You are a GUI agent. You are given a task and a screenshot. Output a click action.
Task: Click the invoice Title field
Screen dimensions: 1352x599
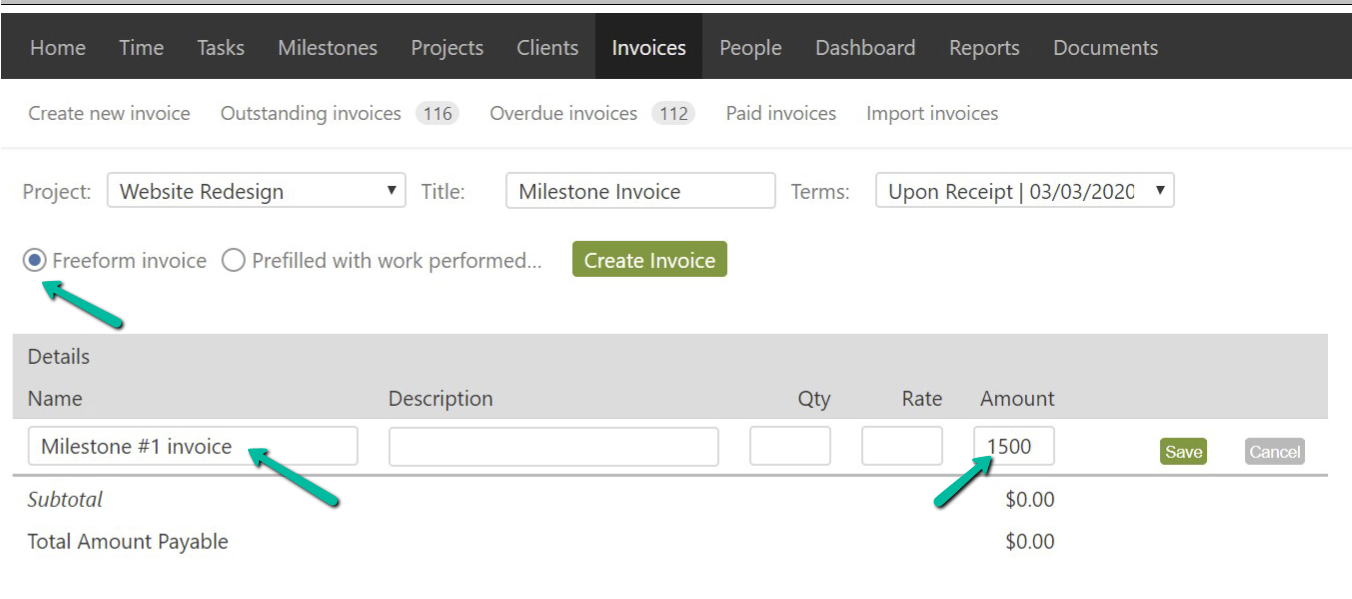click(639, 190)
